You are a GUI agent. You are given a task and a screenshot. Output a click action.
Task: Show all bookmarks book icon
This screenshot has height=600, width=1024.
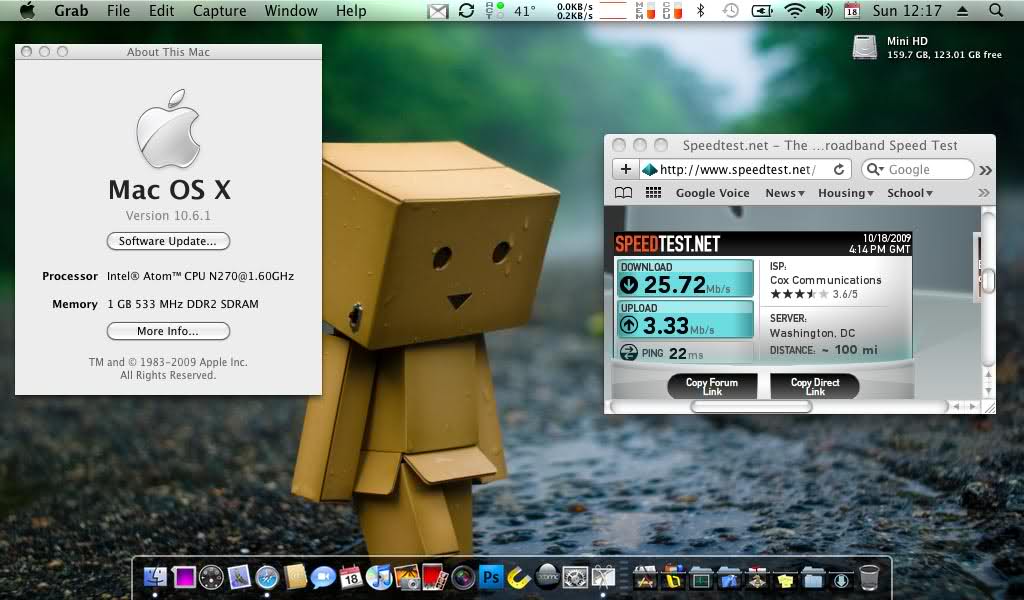click(624, 193)
